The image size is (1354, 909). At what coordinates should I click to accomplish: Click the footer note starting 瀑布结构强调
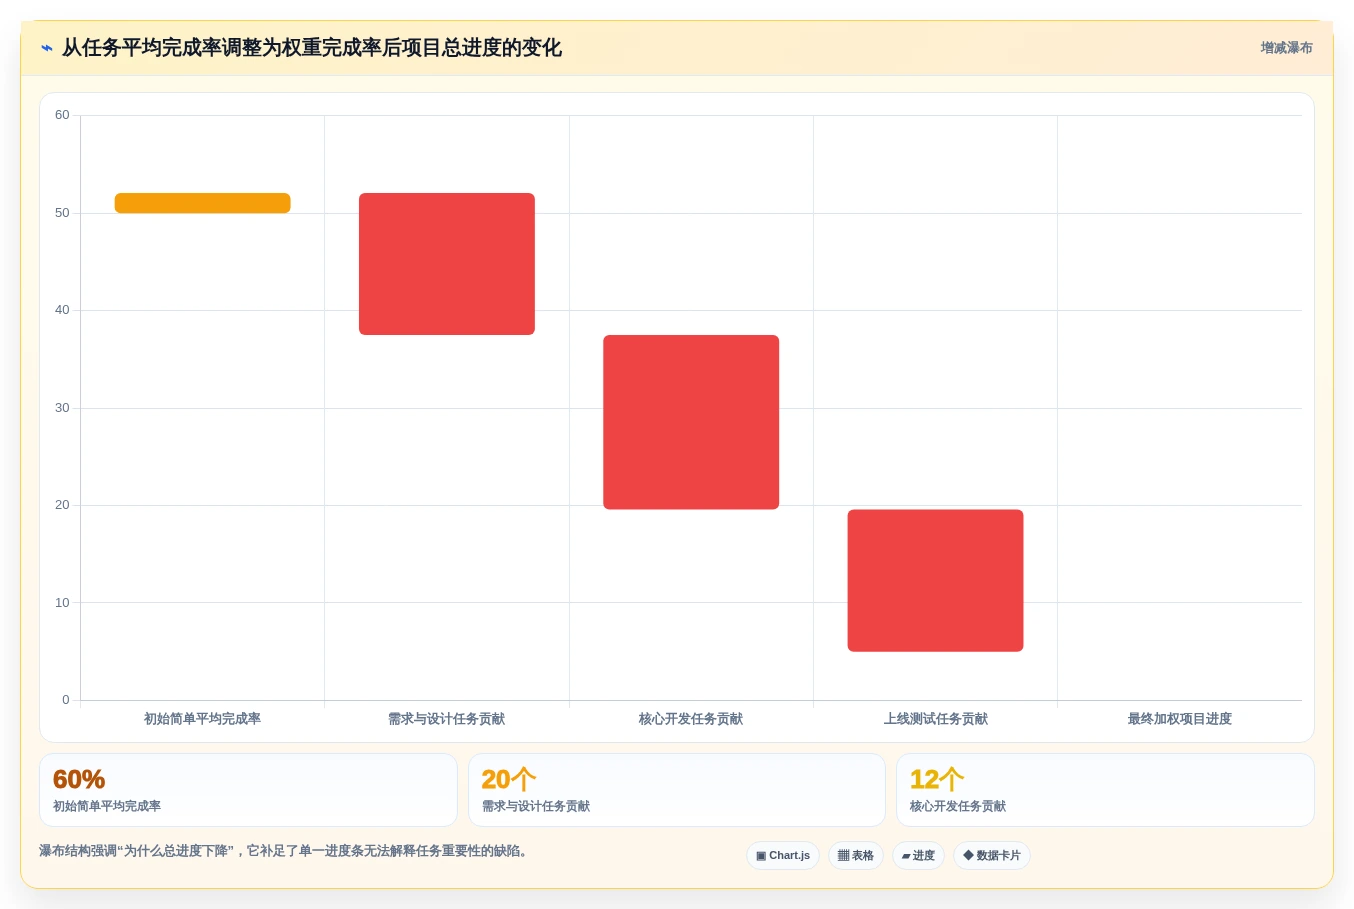click(x=283, y=851)
